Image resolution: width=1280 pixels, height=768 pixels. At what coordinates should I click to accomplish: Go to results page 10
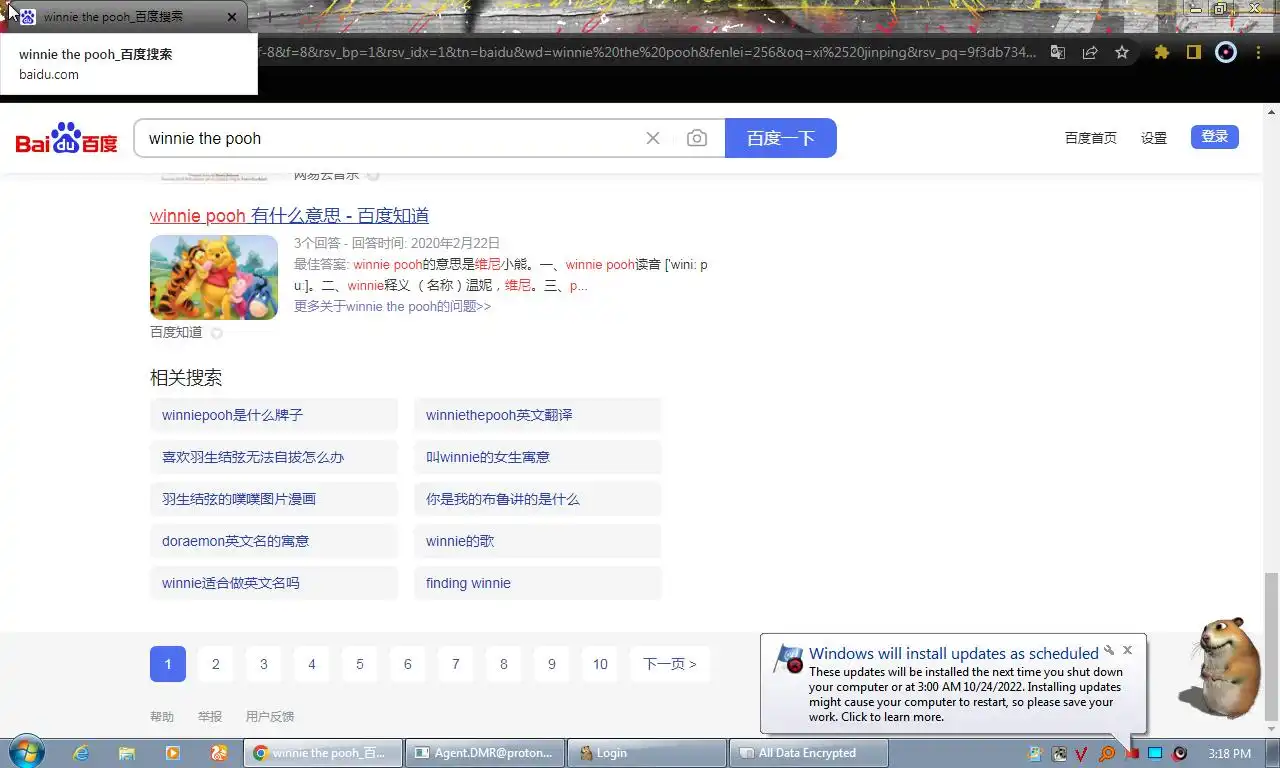pos(600,664)
